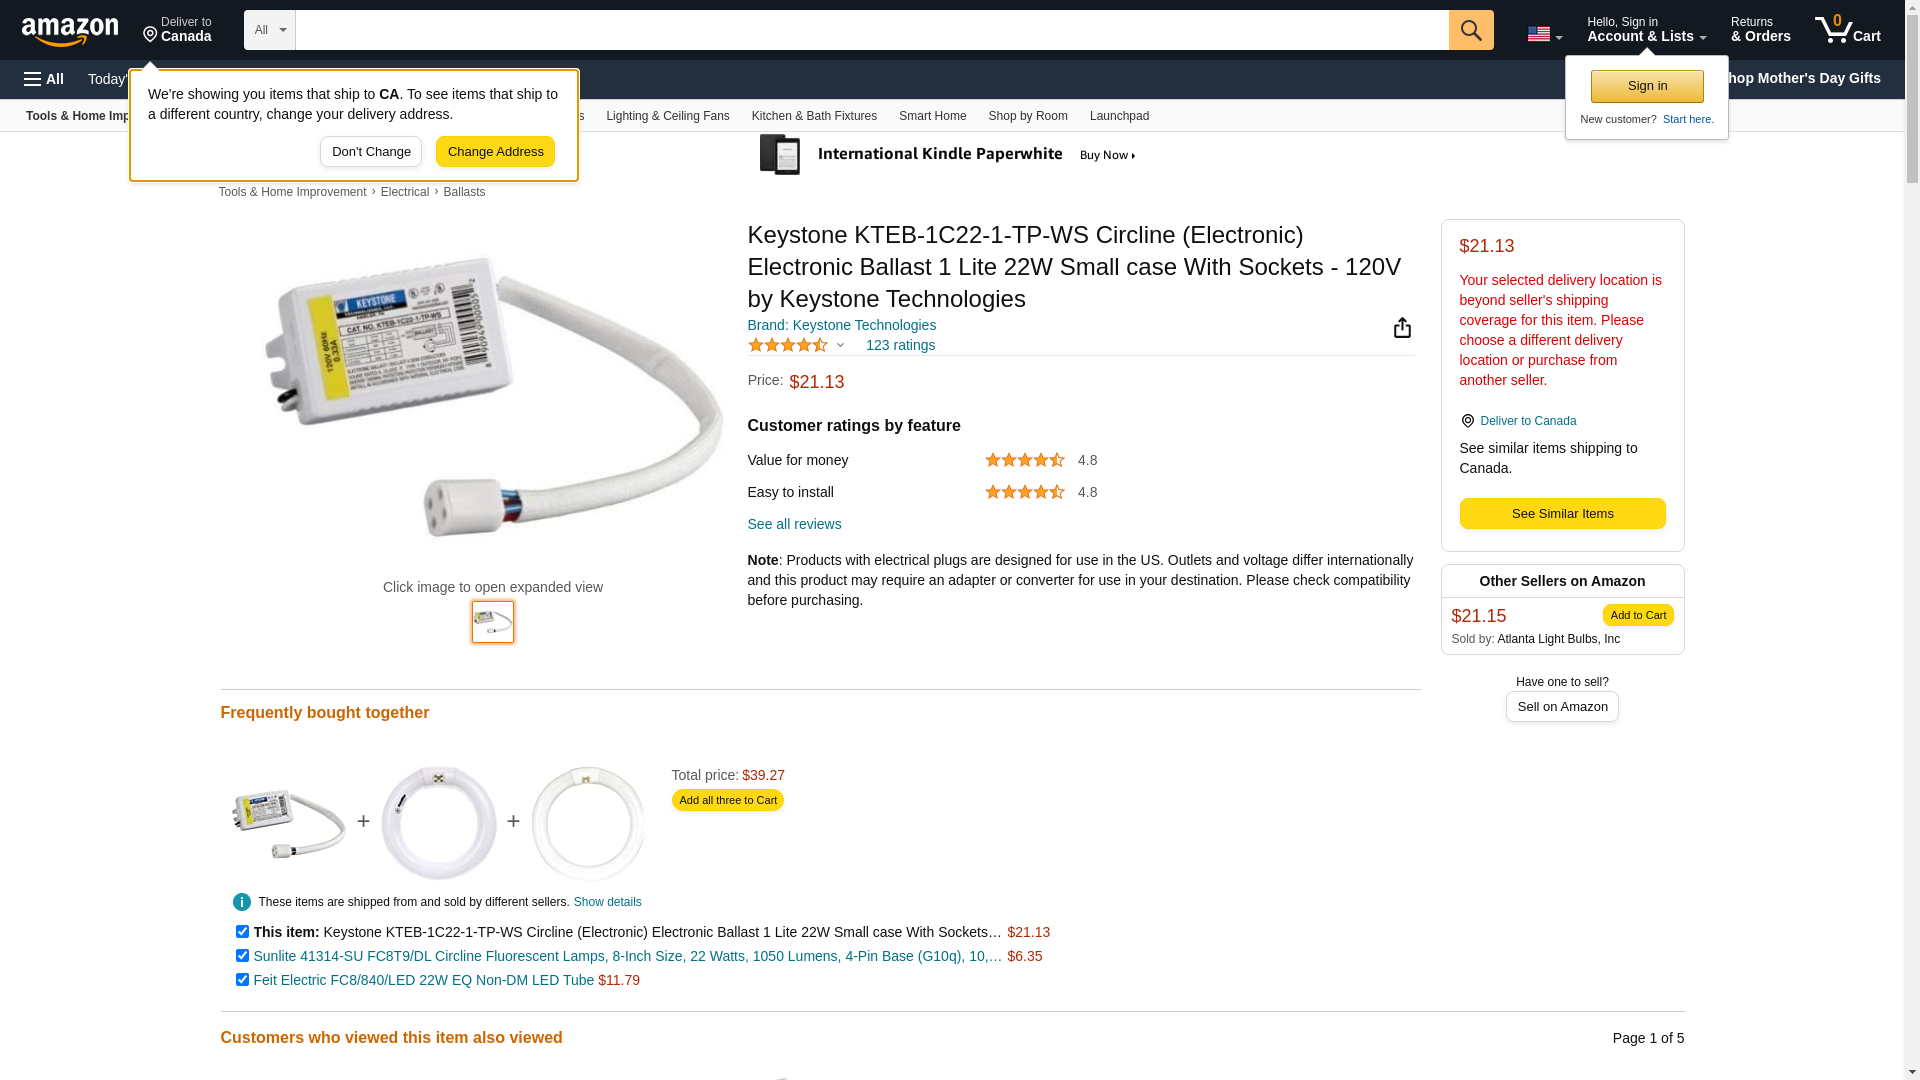Uncheck the Feit Electric LED tube checkbox
1920x1080 pixels.
coord(242,980)
